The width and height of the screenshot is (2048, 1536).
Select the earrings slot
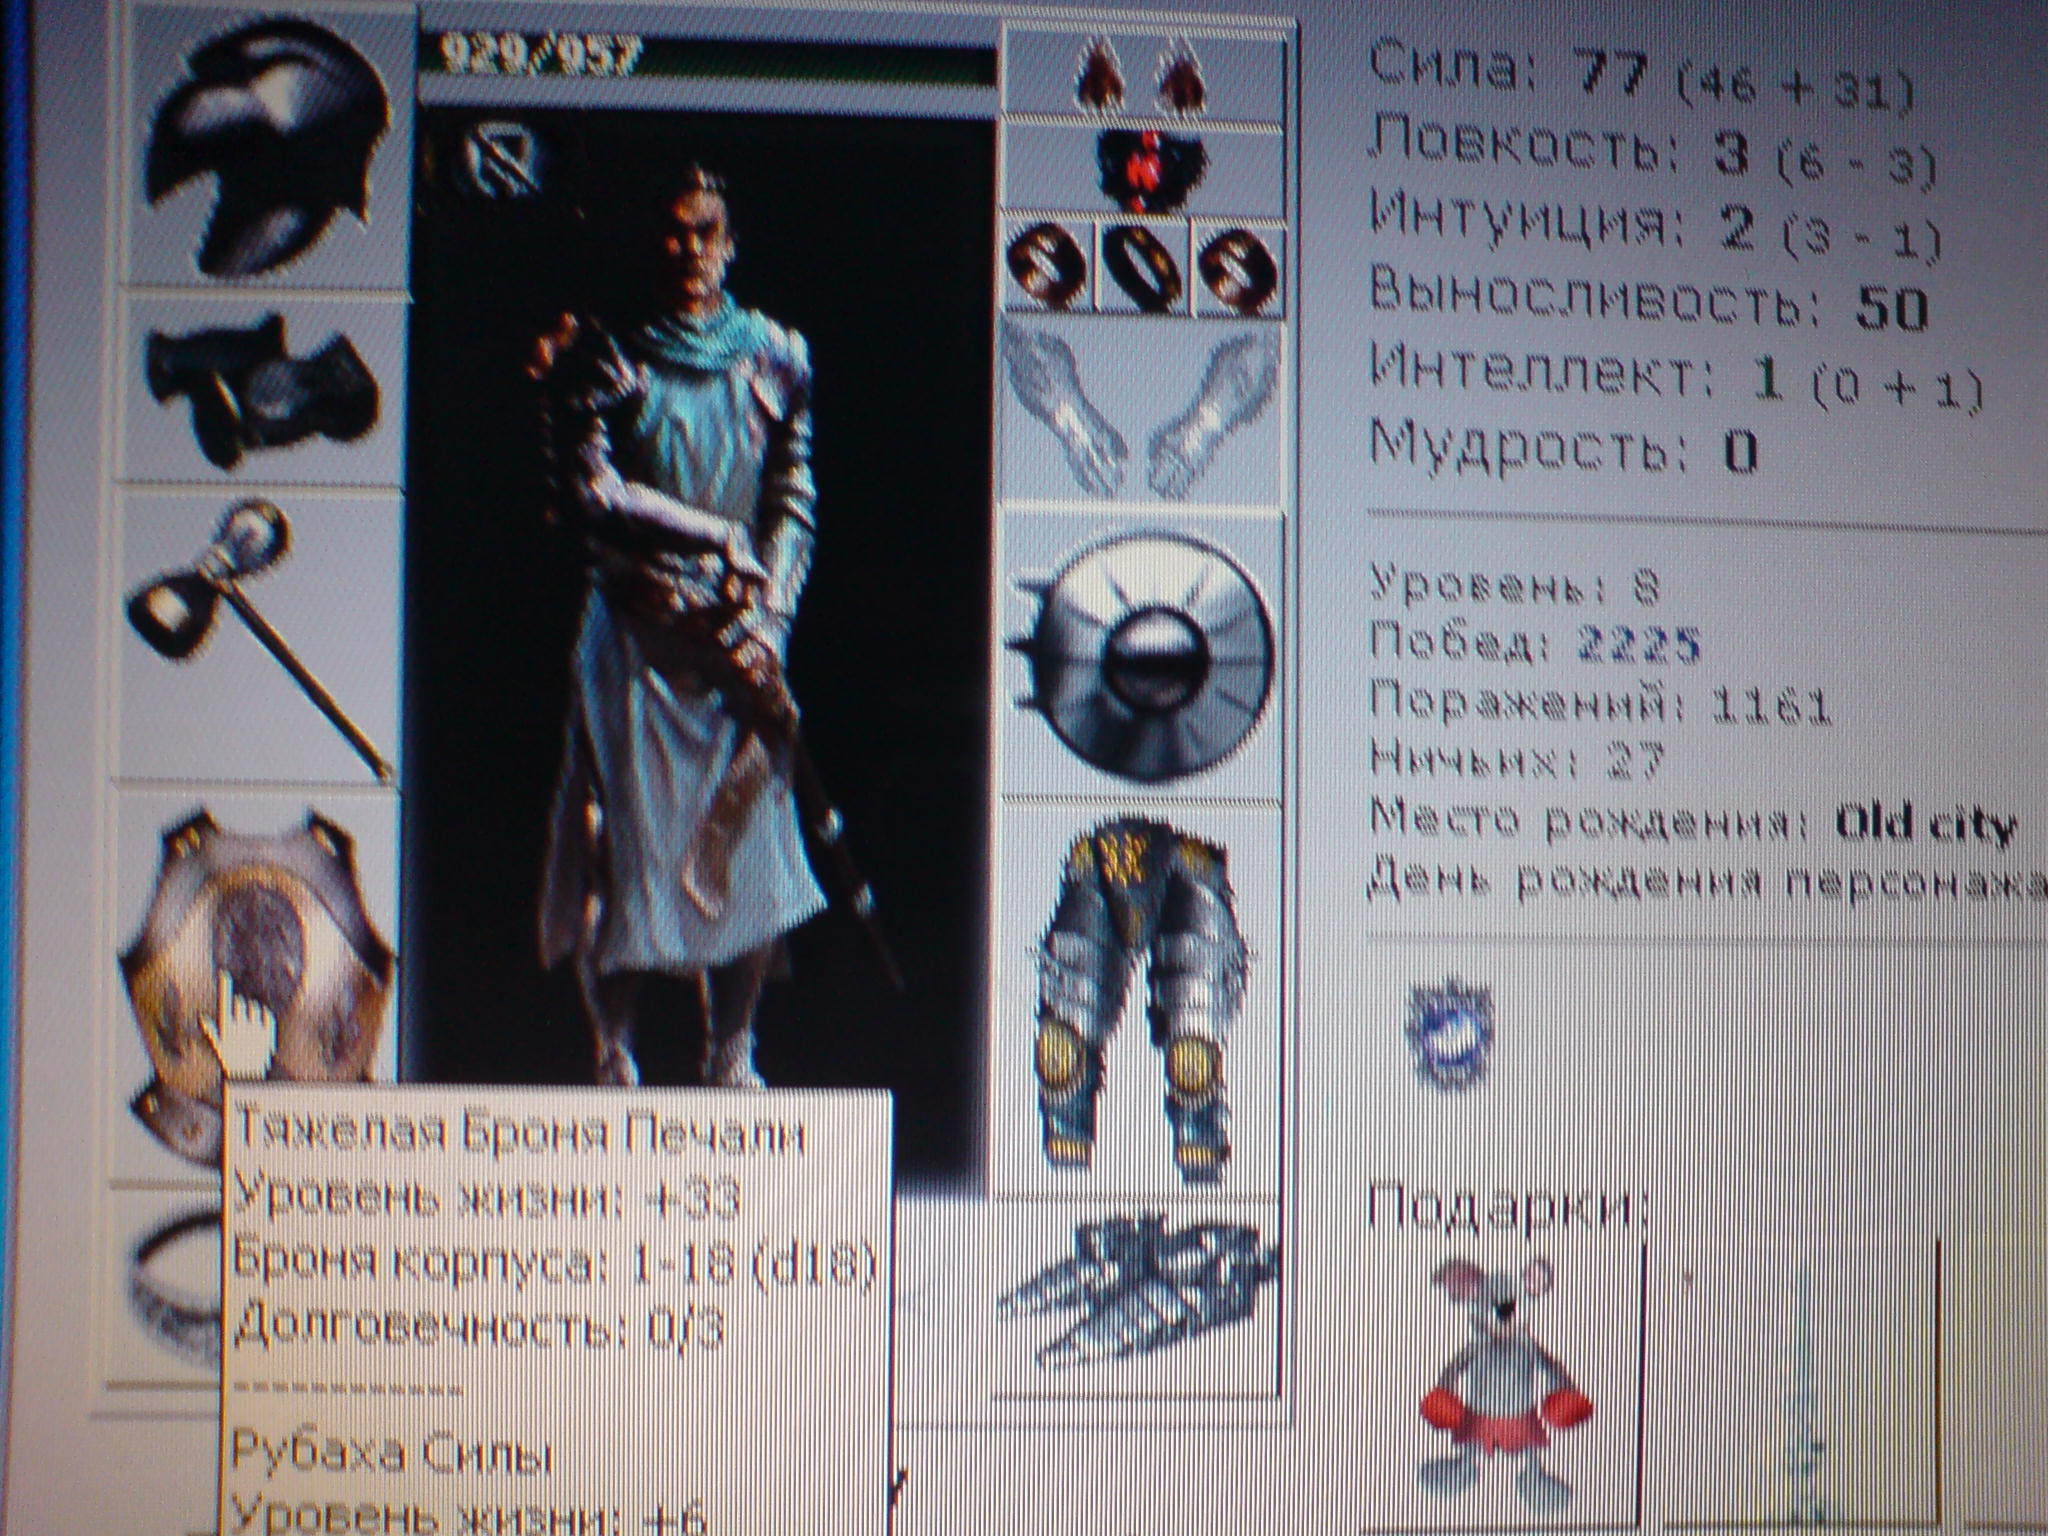coord(1142,75)
